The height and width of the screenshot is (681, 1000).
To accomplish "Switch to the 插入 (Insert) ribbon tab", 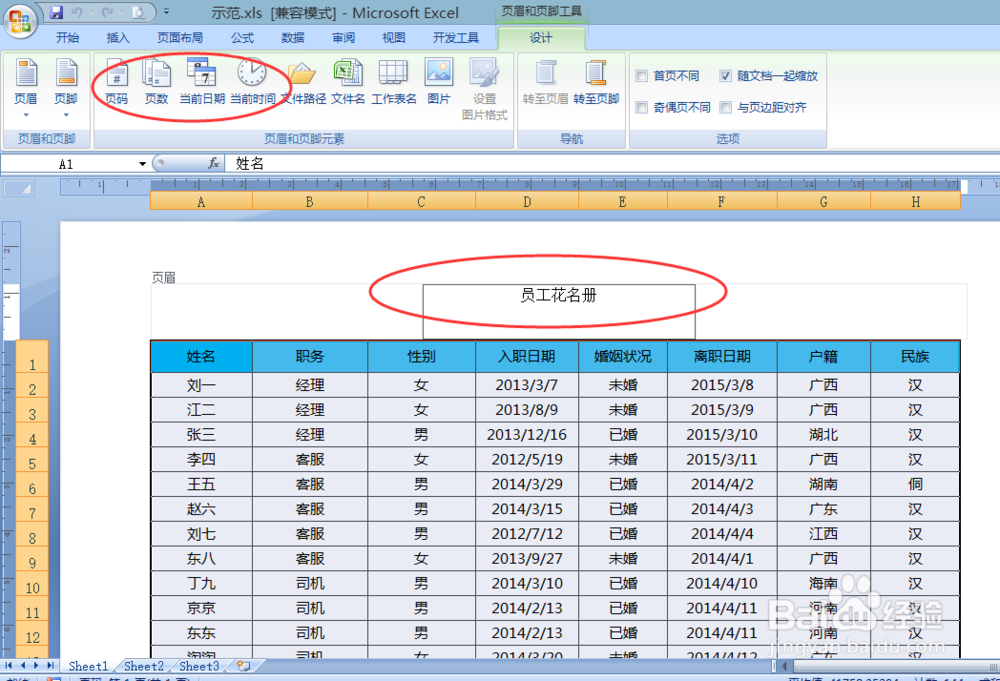I will (118, 37).
